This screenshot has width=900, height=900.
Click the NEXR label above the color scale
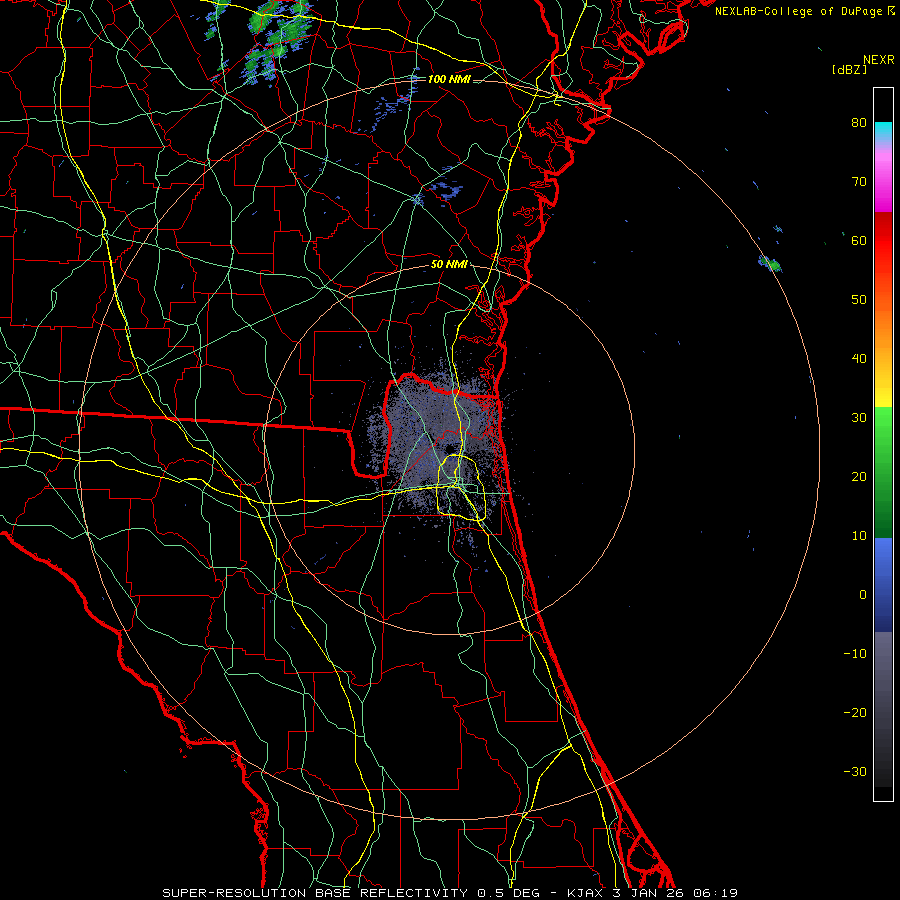(x=878, y=60)
